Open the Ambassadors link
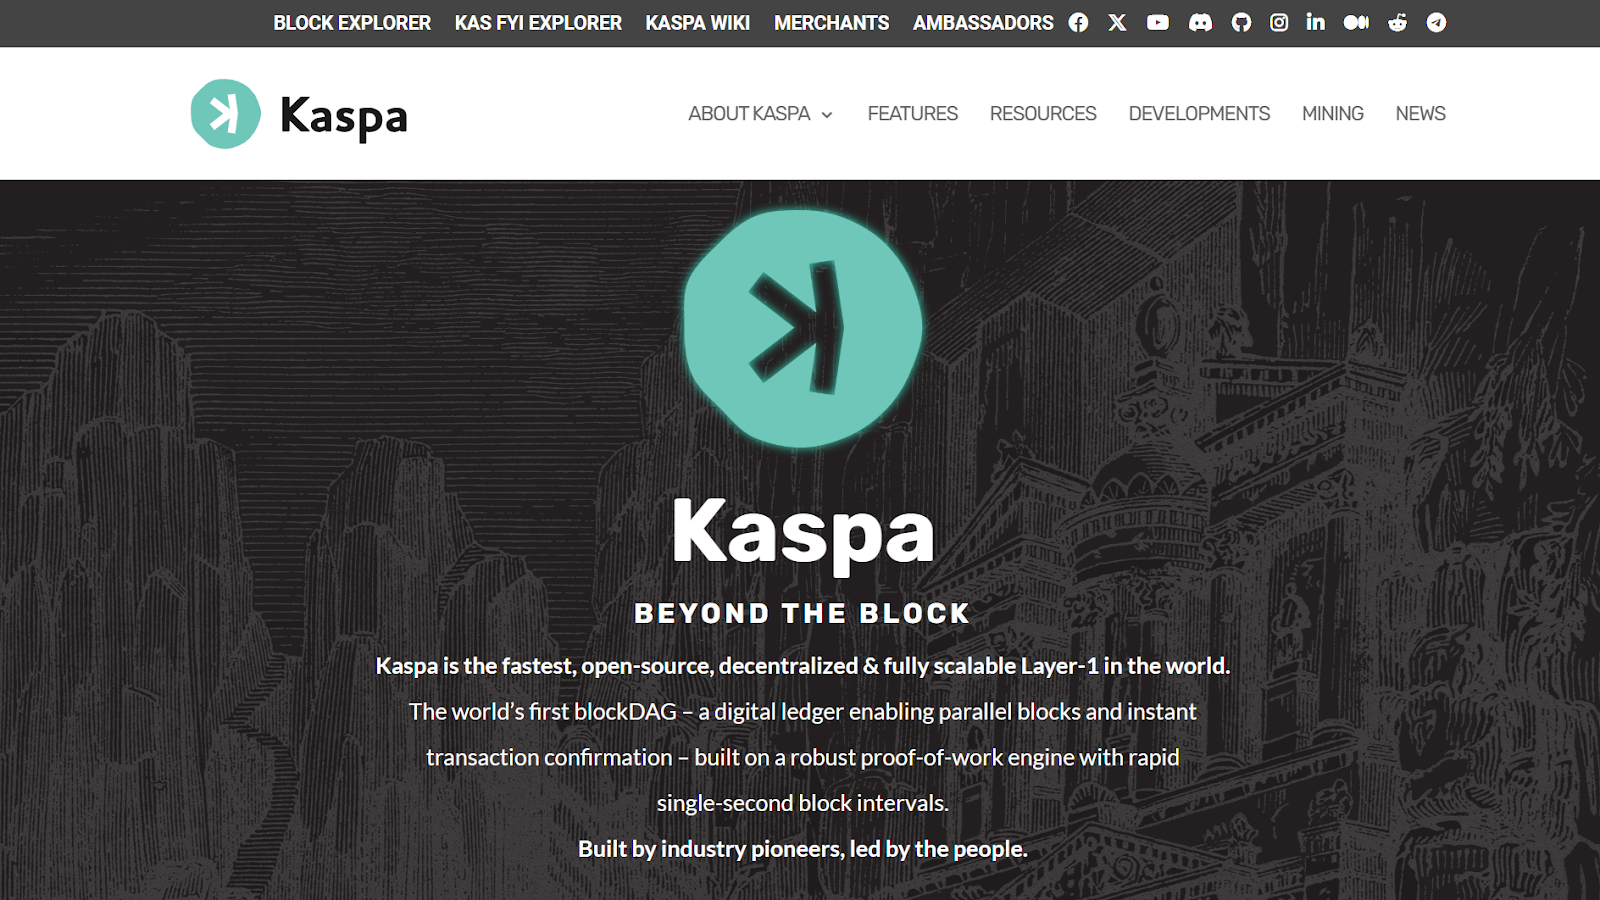1600x900 pixels. (x=983, y=22)
